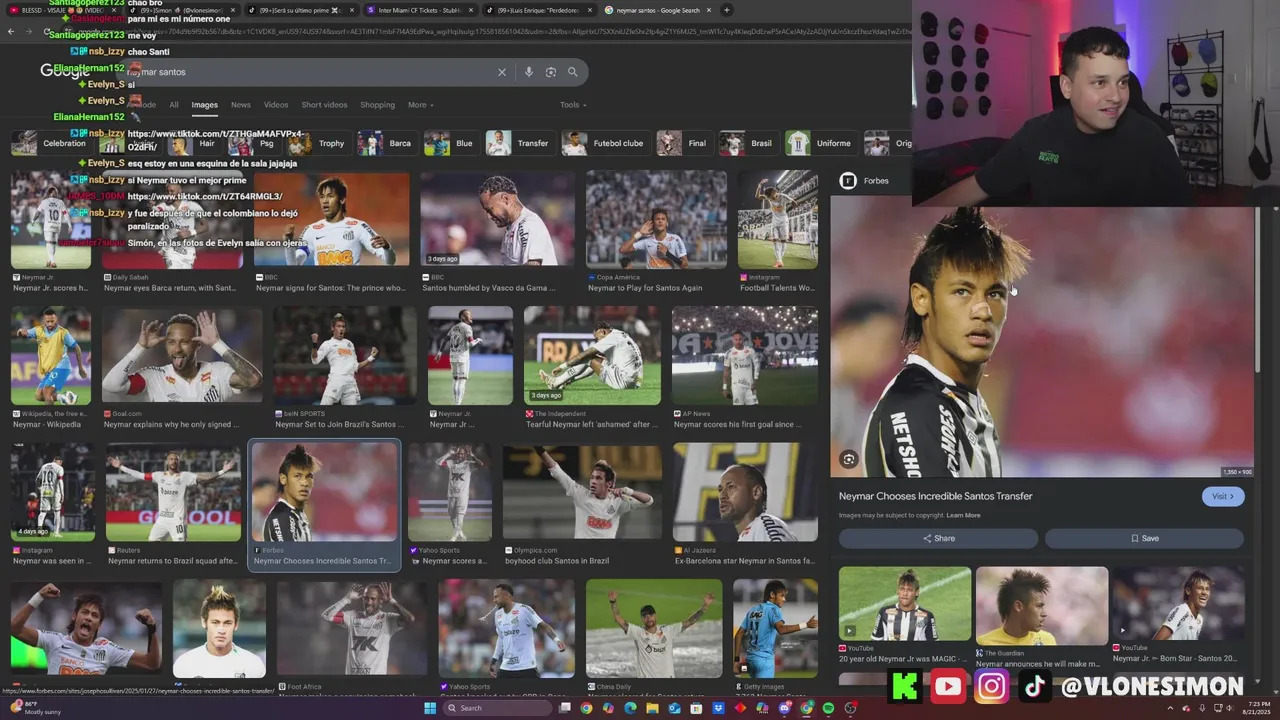
Task: Switch to the Videos tab
Action: [276, 105]
